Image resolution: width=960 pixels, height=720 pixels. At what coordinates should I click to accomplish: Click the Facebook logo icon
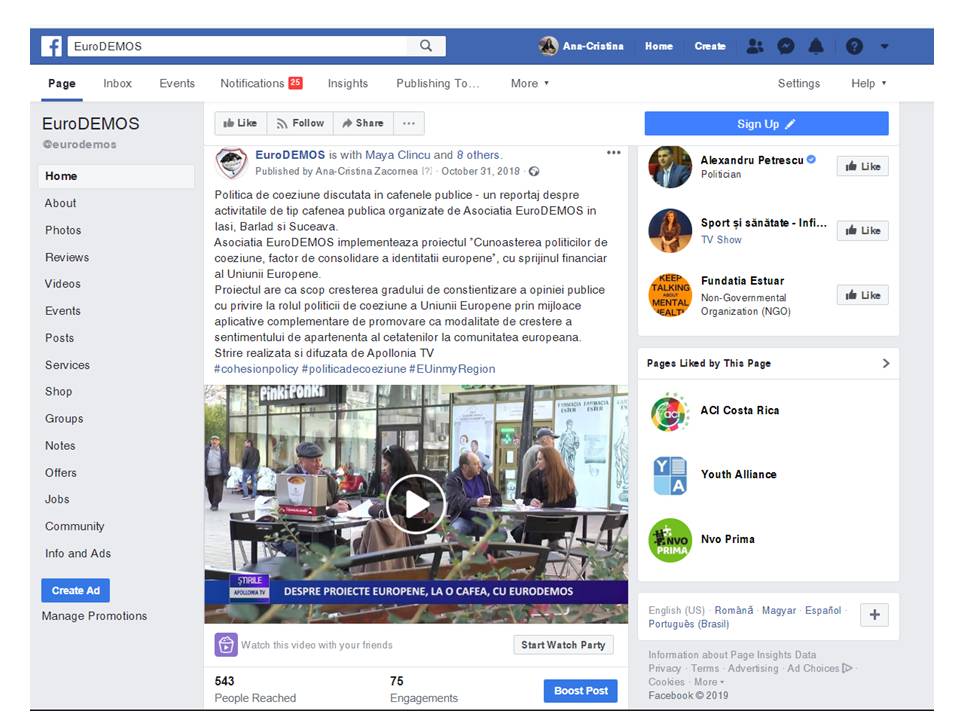(51, 47)
